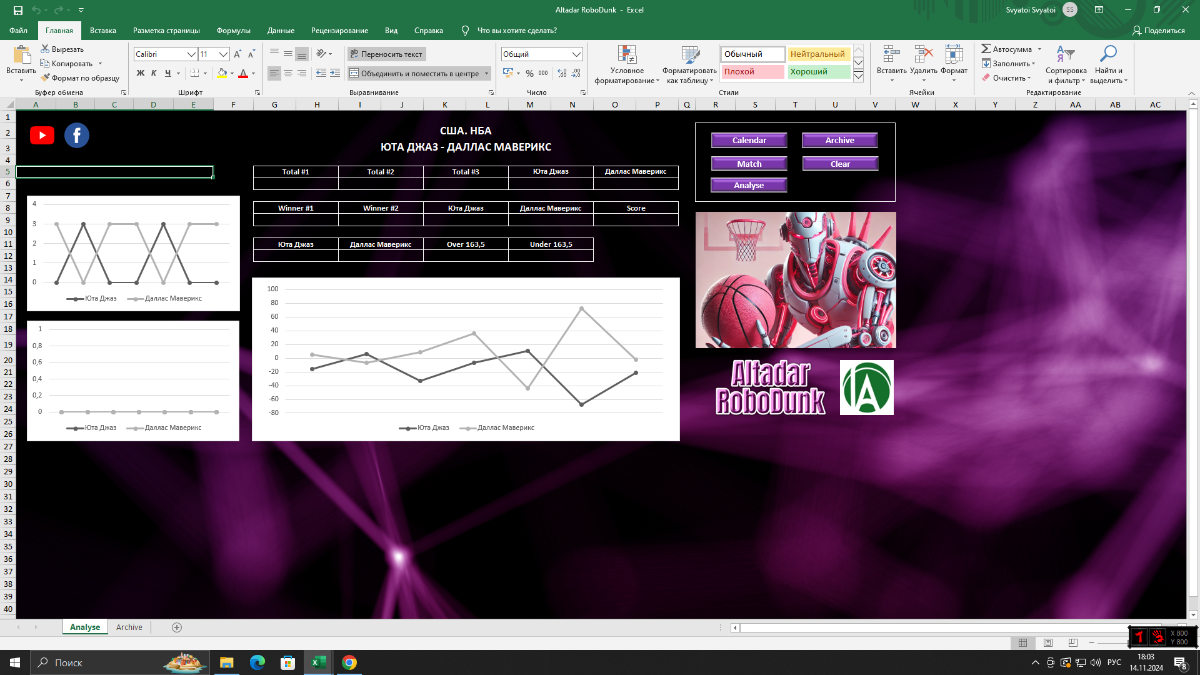The image size is (1200, 675).
Task: Click the cell borders icon
Action: click(x=194, y=73)
